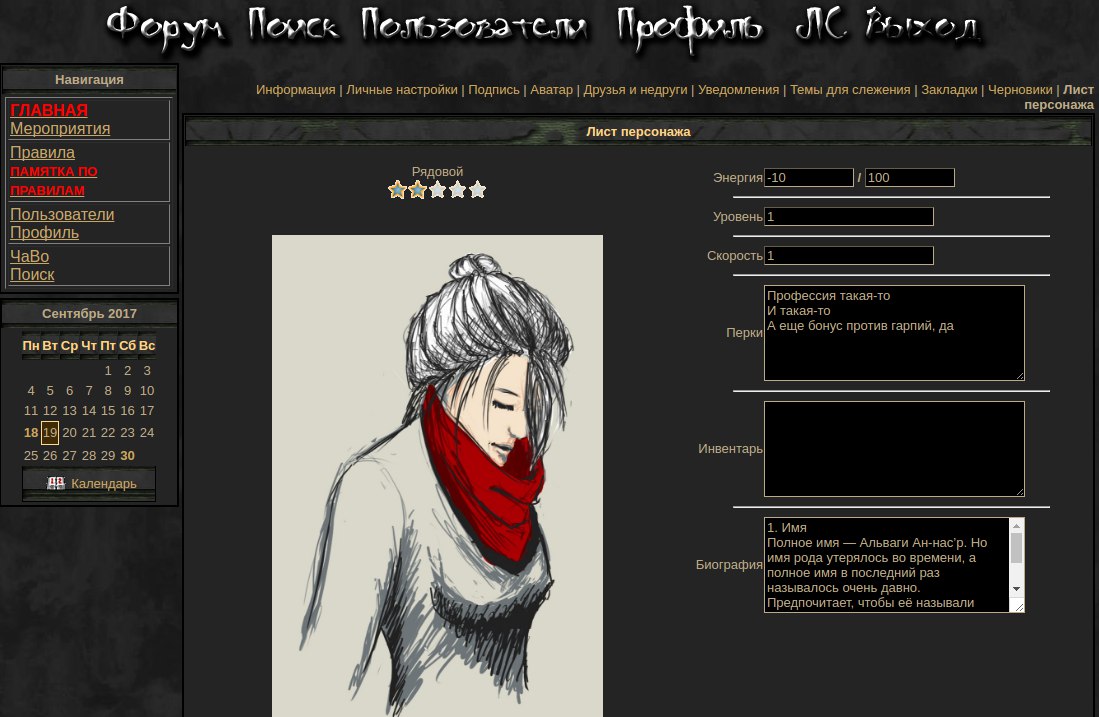Screen dimensions: 1099x717
Task: Go to Пользователи in the top header
Action: point(475,26)
